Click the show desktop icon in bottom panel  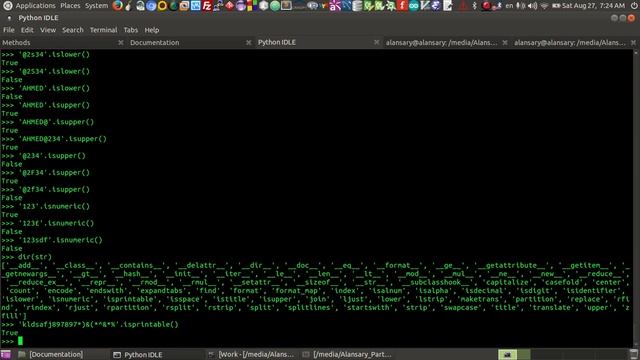pos(6,354)
